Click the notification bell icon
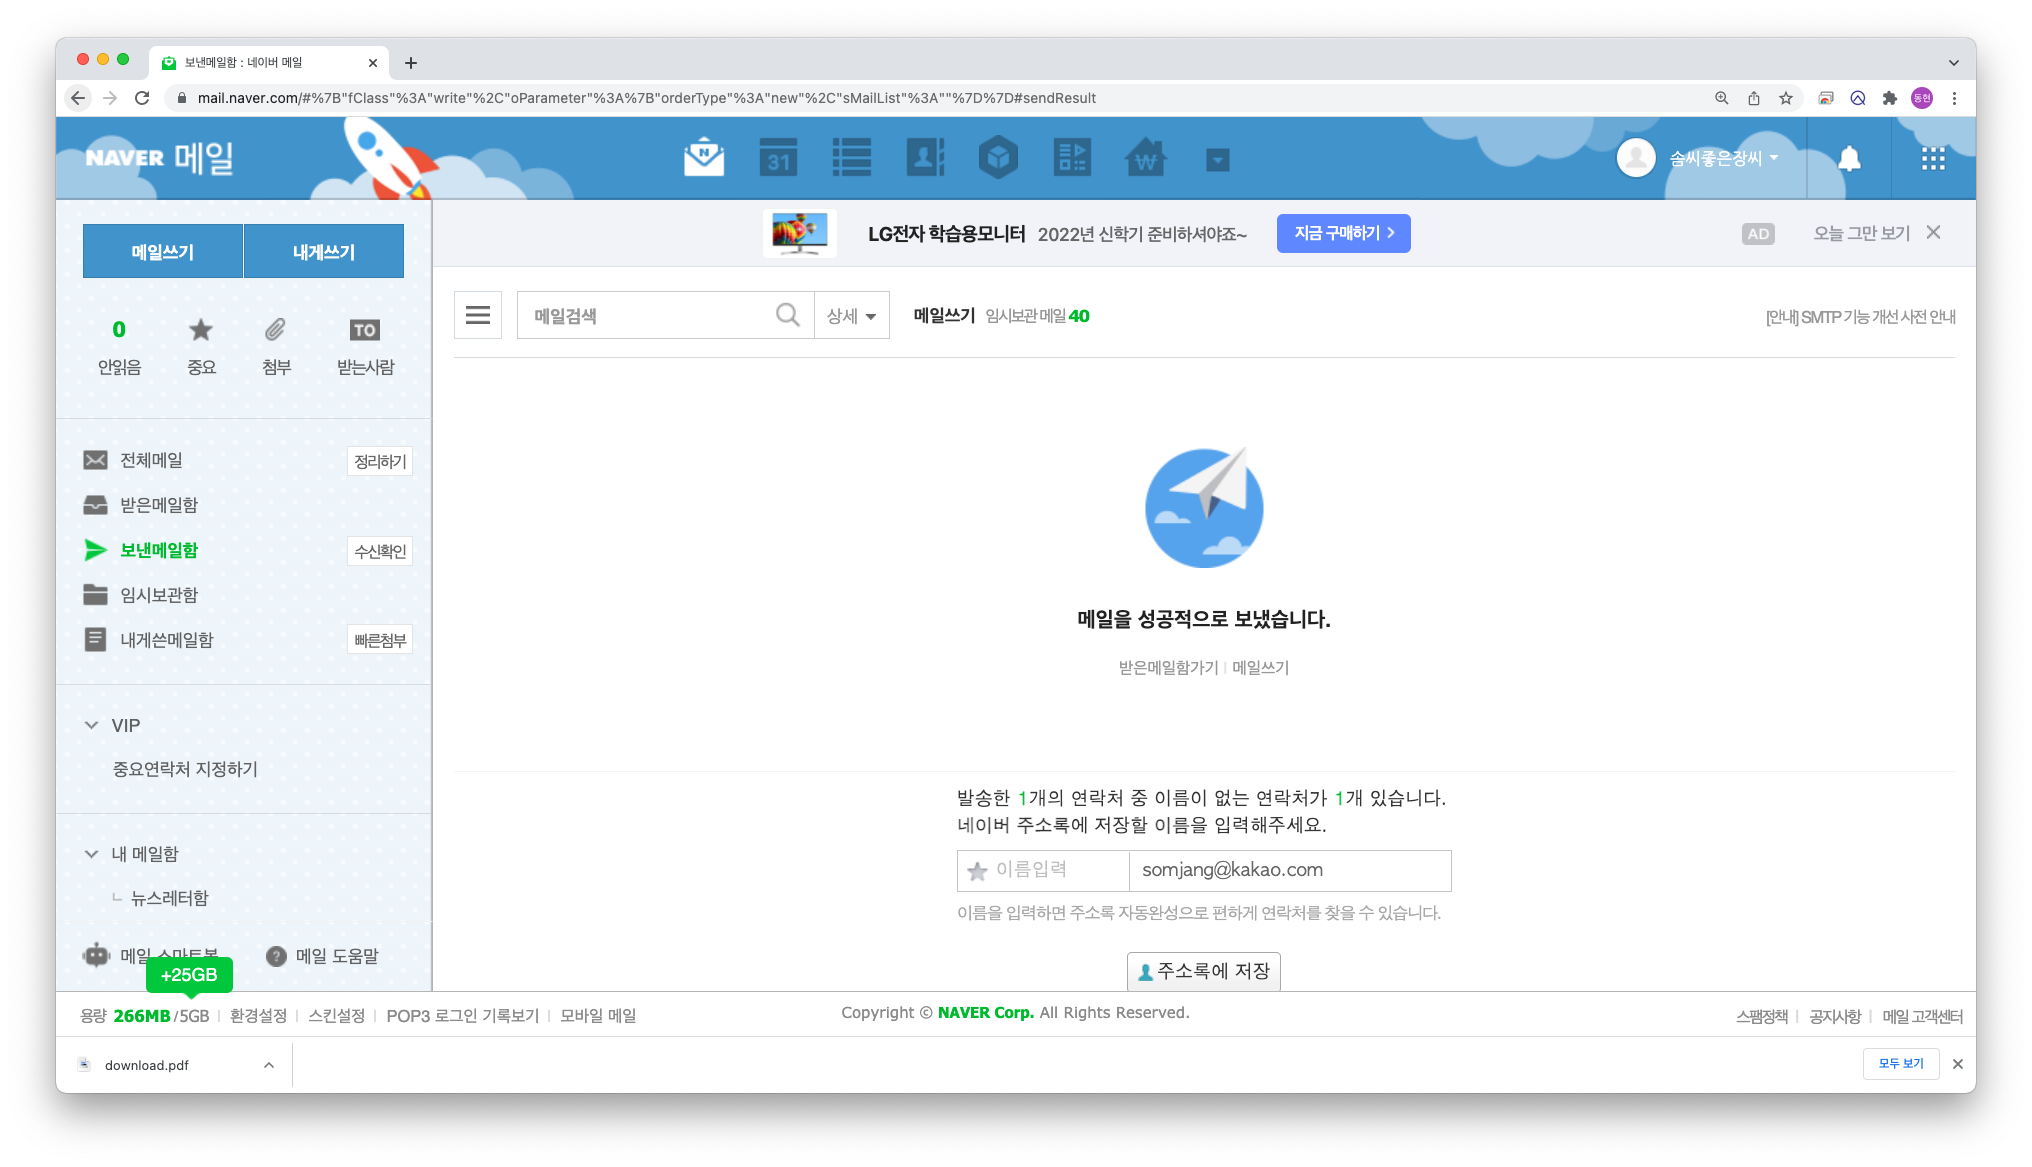The width and height of the screenshot is (2032, 1167). click(x=1849, y=158)
